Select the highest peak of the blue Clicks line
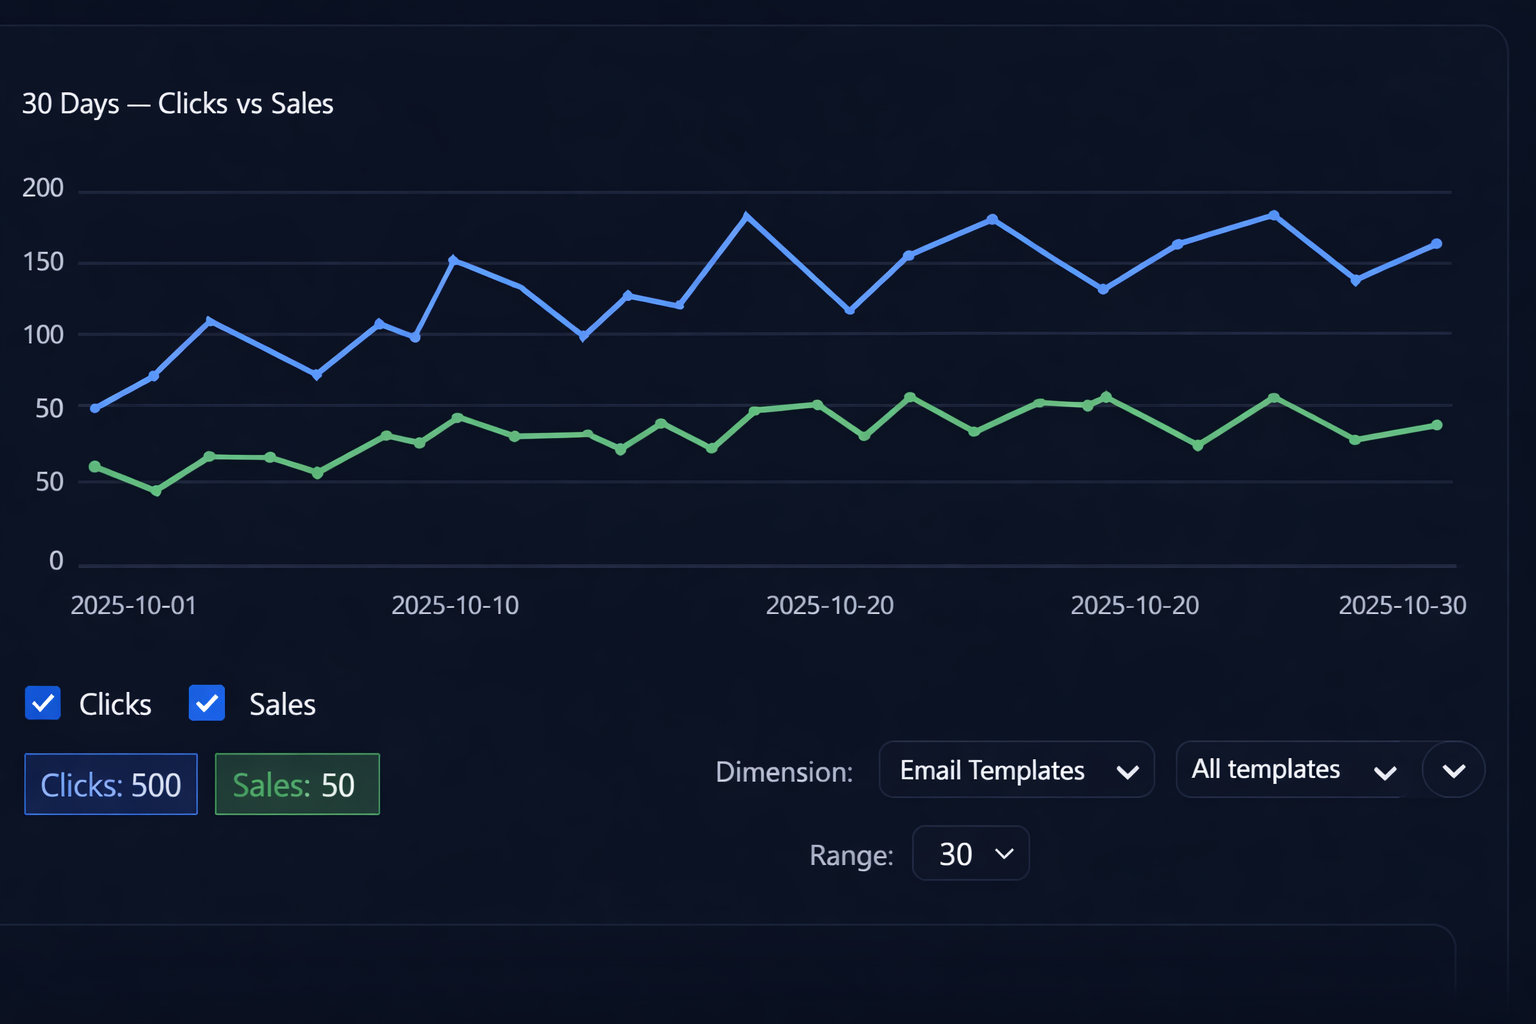 click(x=746, y=214)
